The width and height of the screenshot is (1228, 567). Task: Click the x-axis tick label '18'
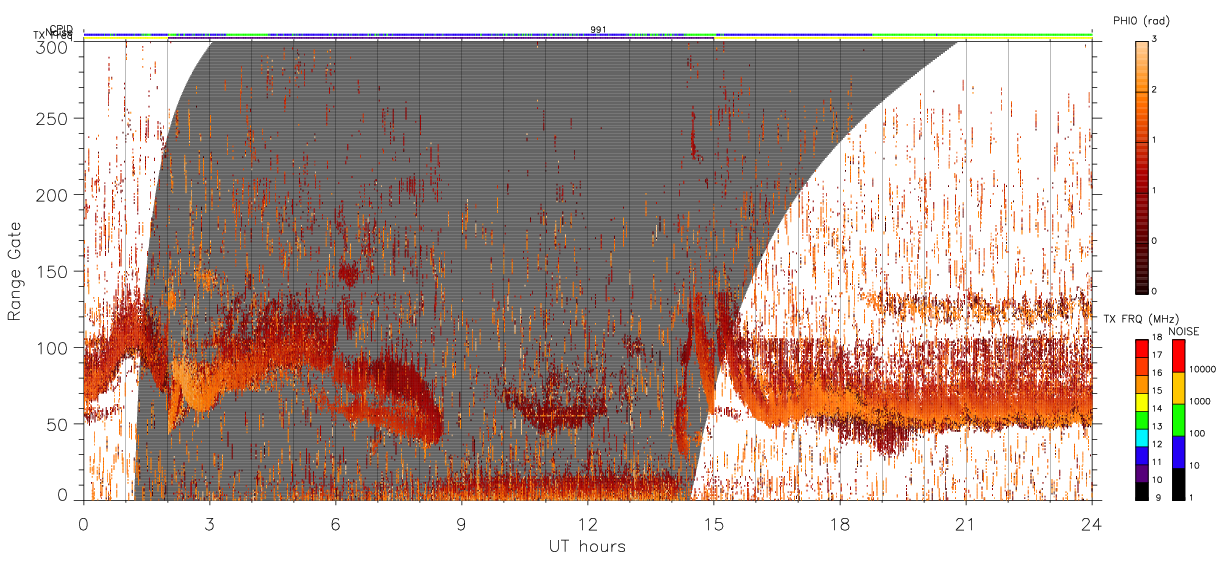[839, 524]
